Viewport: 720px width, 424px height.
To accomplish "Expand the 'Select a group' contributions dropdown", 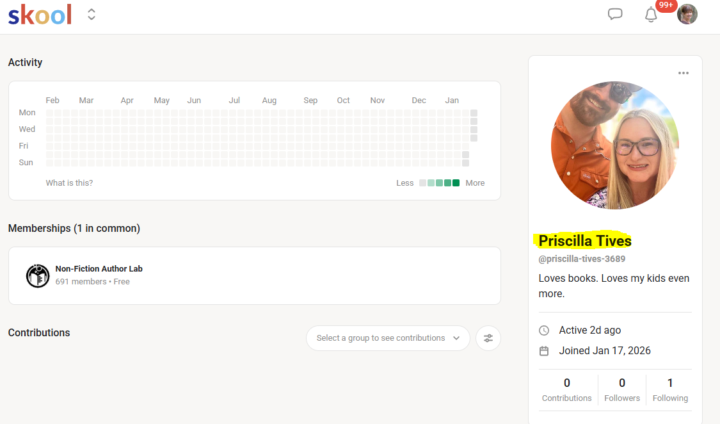I will pyautogui.click(x=388, y=338).
